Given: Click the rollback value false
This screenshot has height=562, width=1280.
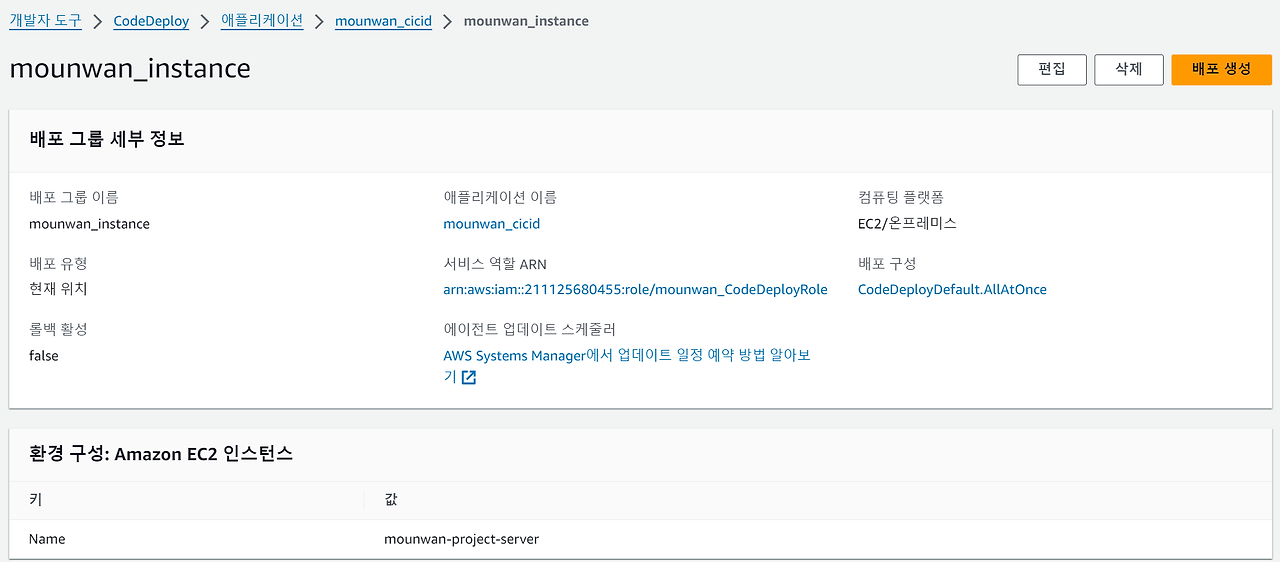Looking at the screenshot, I should (44, 355).
